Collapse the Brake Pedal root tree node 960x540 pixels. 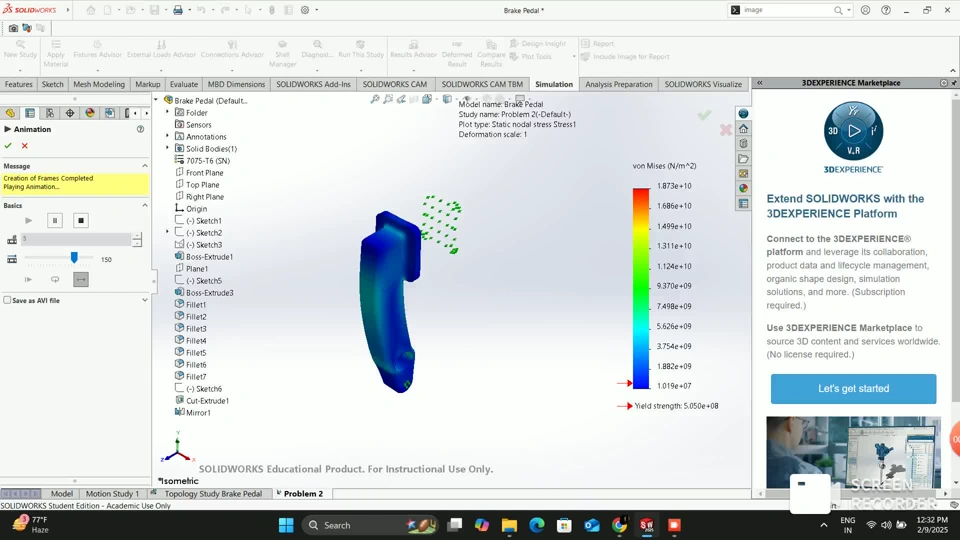[156, 100]
